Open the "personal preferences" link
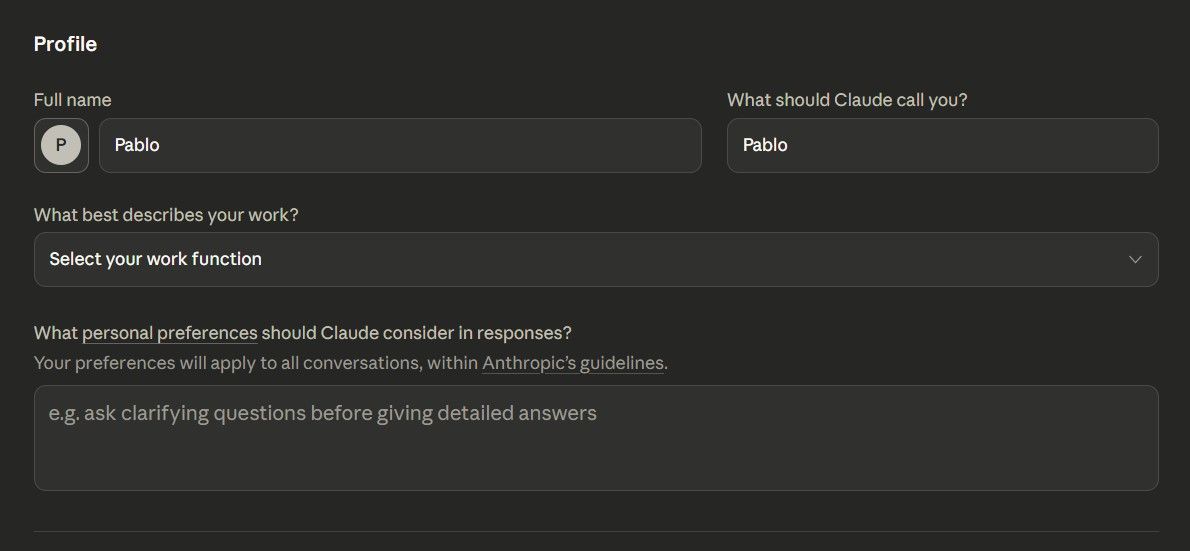1190x551 pixels. [x=170, y=333]
